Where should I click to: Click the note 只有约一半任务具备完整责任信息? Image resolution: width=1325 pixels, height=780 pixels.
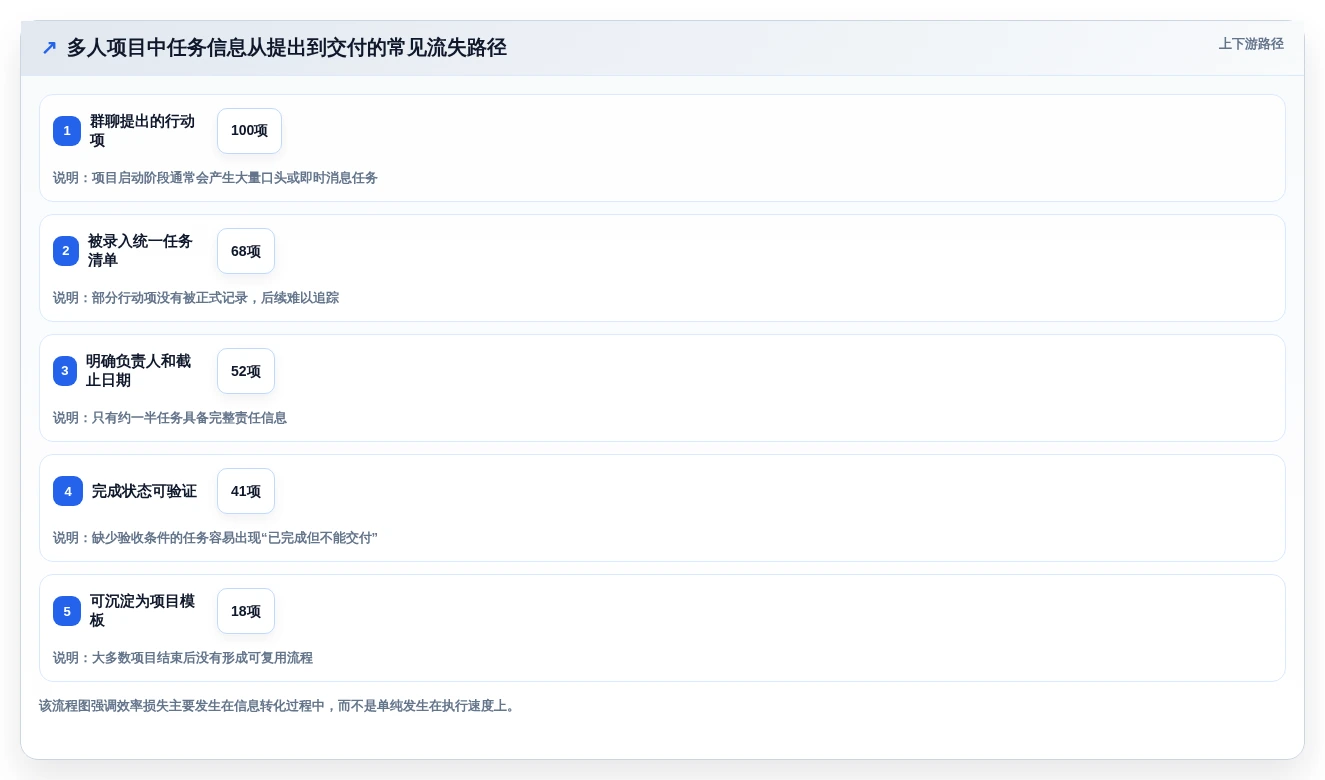click(x=170, y=418)
